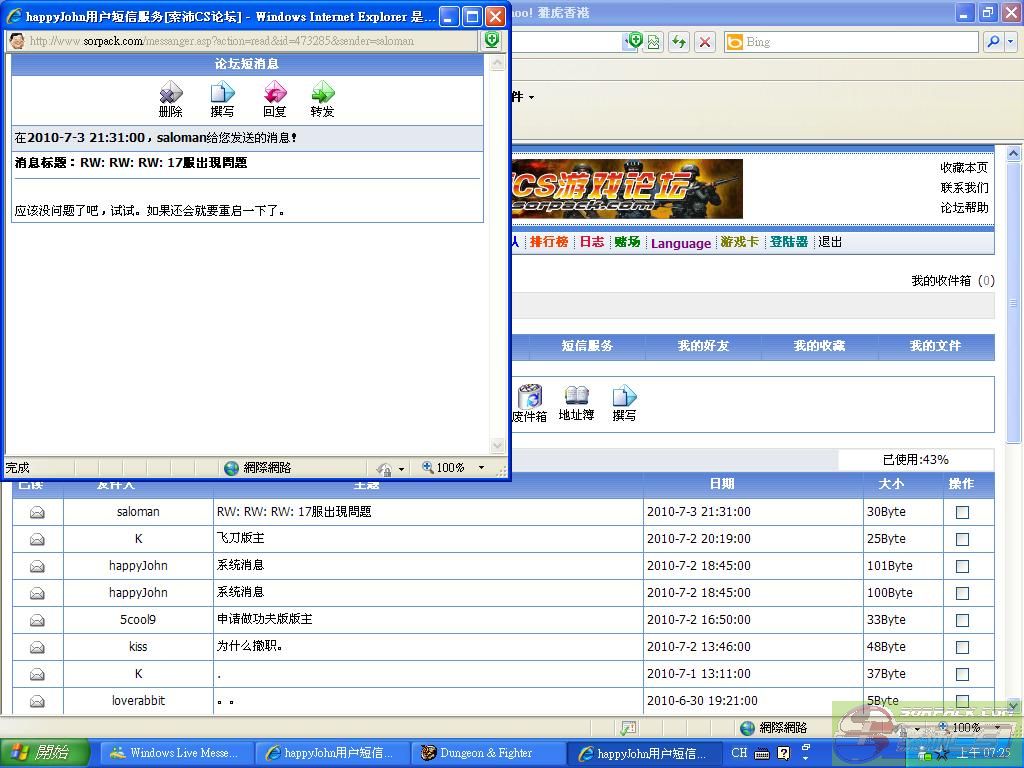Tick checkbox for 飞刀版主 message row
The image size is (1024, 768).
pyautogui.click(x=962, y=539)
